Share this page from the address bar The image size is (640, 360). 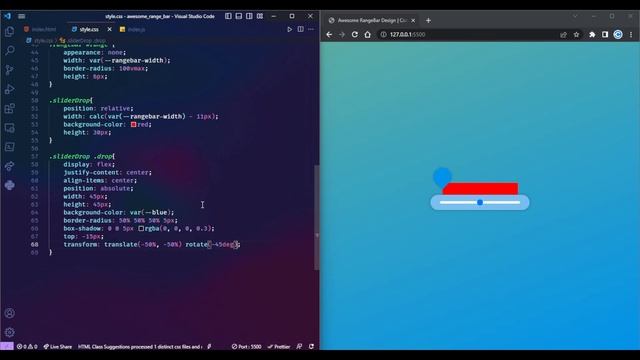point(563,35)
